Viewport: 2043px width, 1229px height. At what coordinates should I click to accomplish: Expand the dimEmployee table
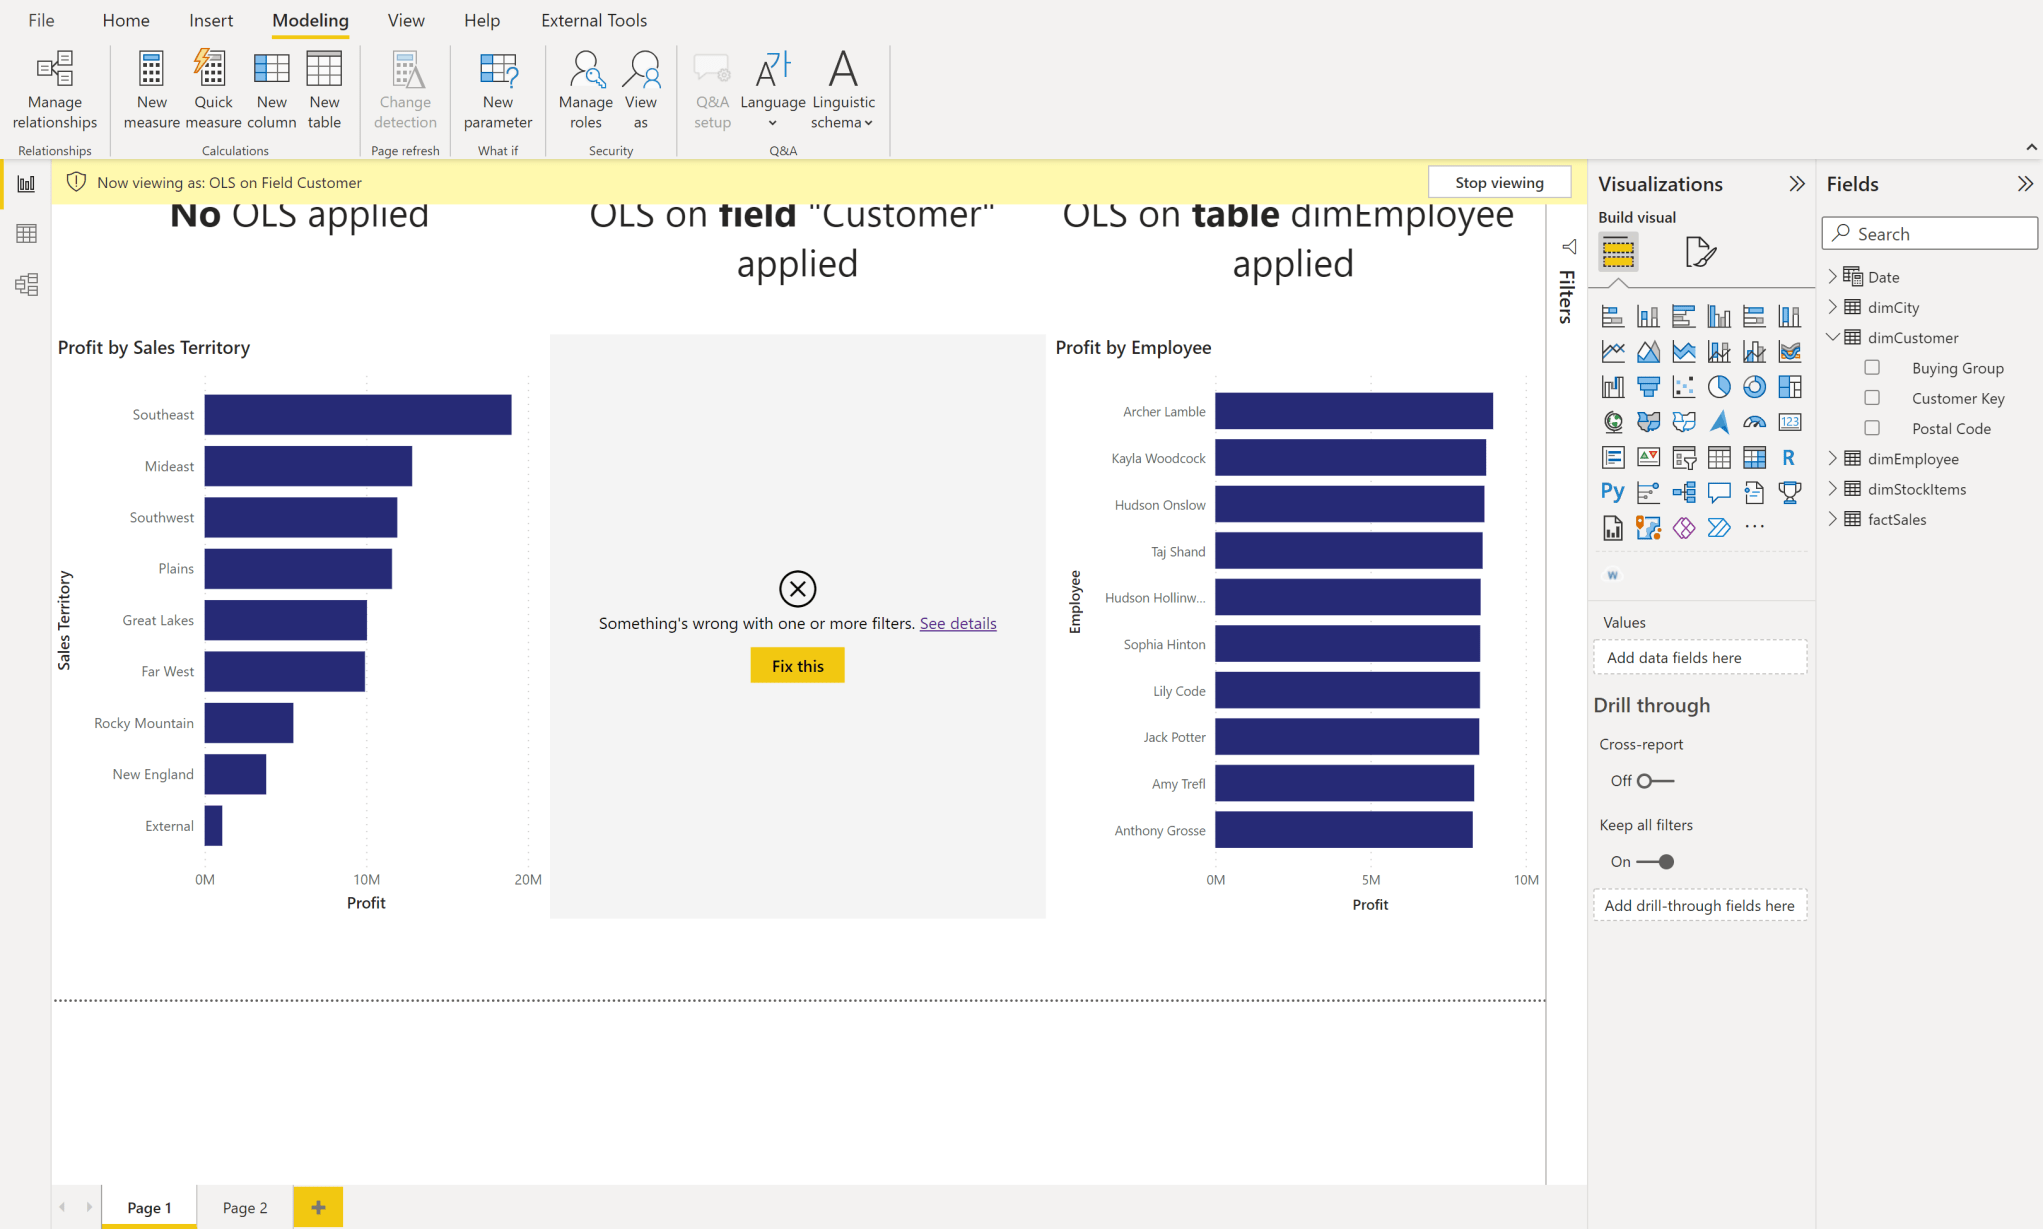tap(1834, 458)
